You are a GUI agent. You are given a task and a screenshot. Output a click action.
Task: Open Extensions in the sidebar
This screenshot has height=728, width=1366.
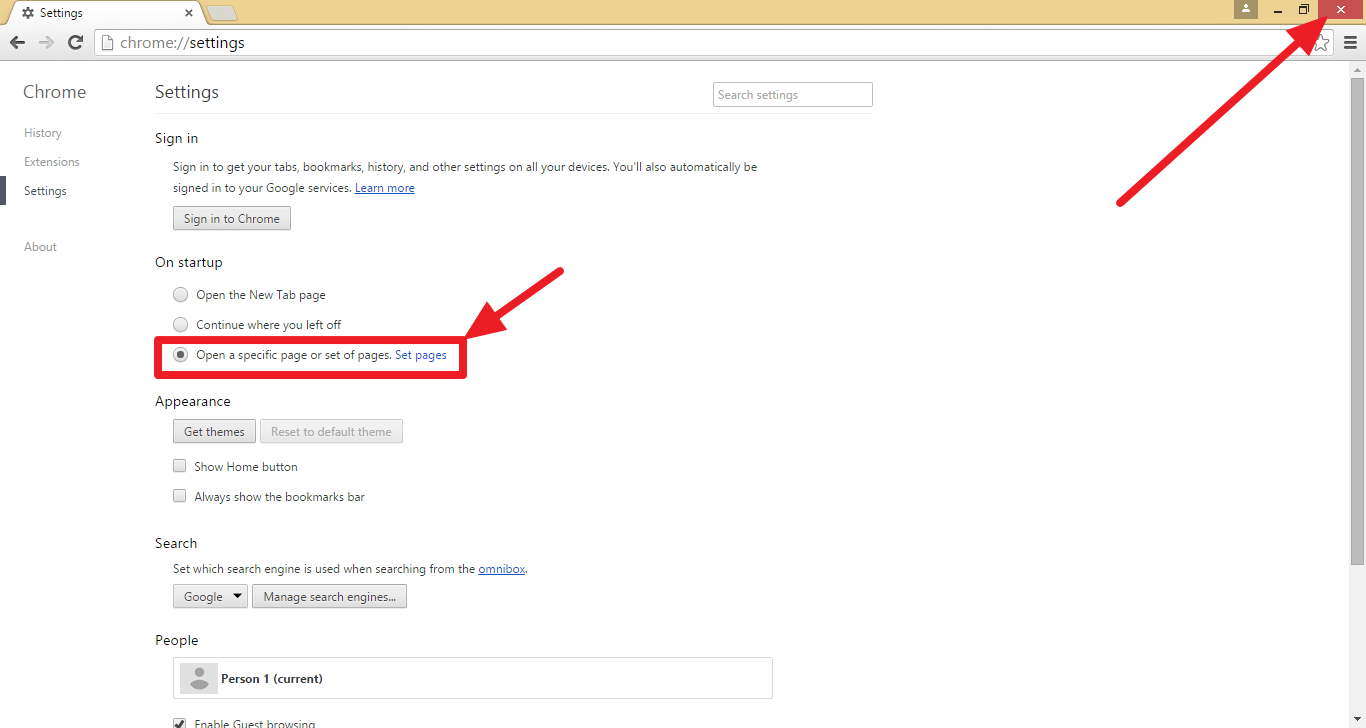[52, 162]
